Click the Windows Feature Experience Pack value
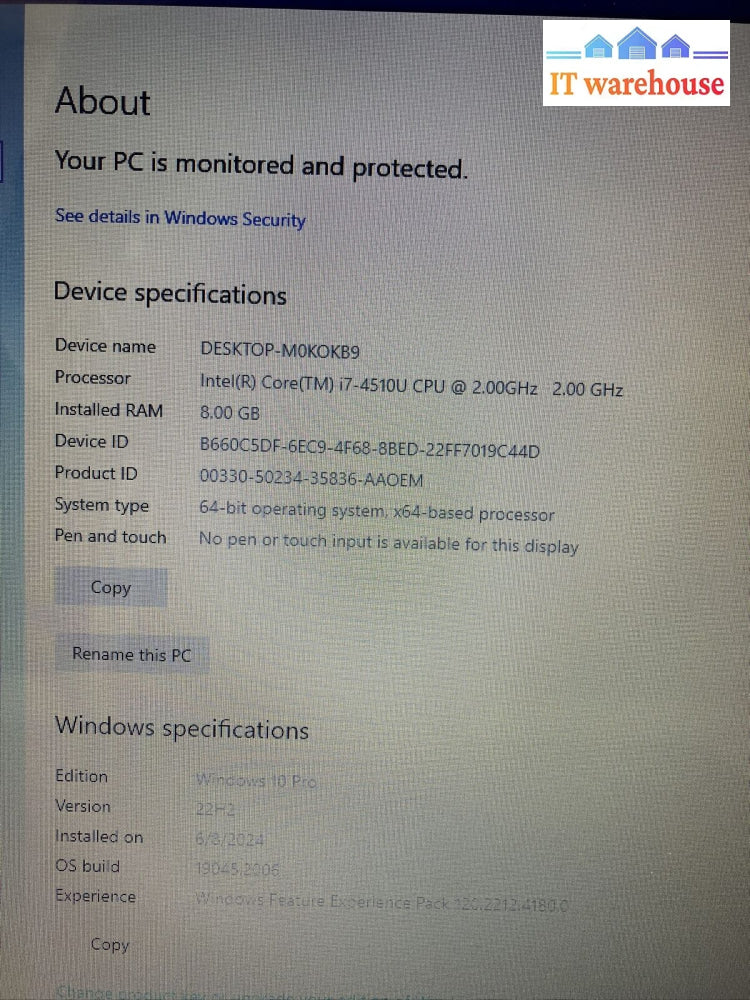Viewport: 750px width, 1000px height. pyautogui.click(x=381, y=902)
